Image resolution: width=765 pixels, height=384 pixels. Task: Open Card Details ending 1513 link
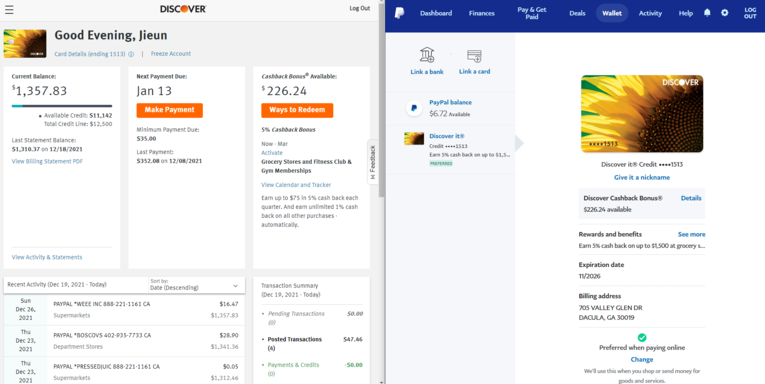(x=90, y=54)
